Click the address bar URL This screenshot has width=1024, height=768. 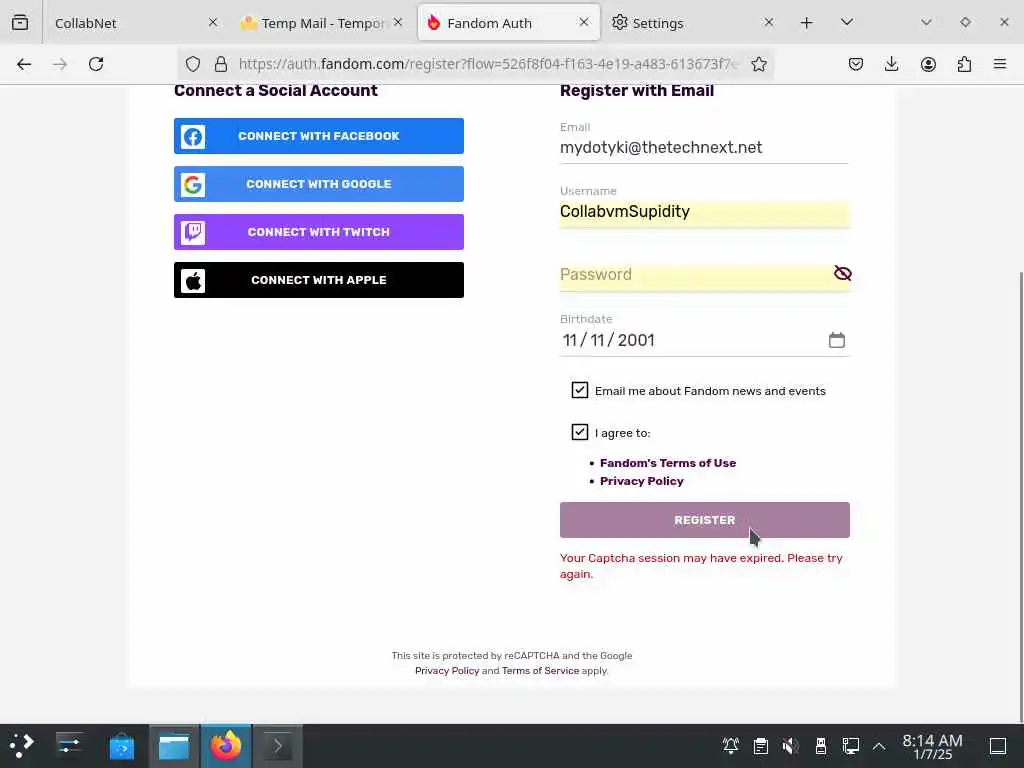[488, 64]
